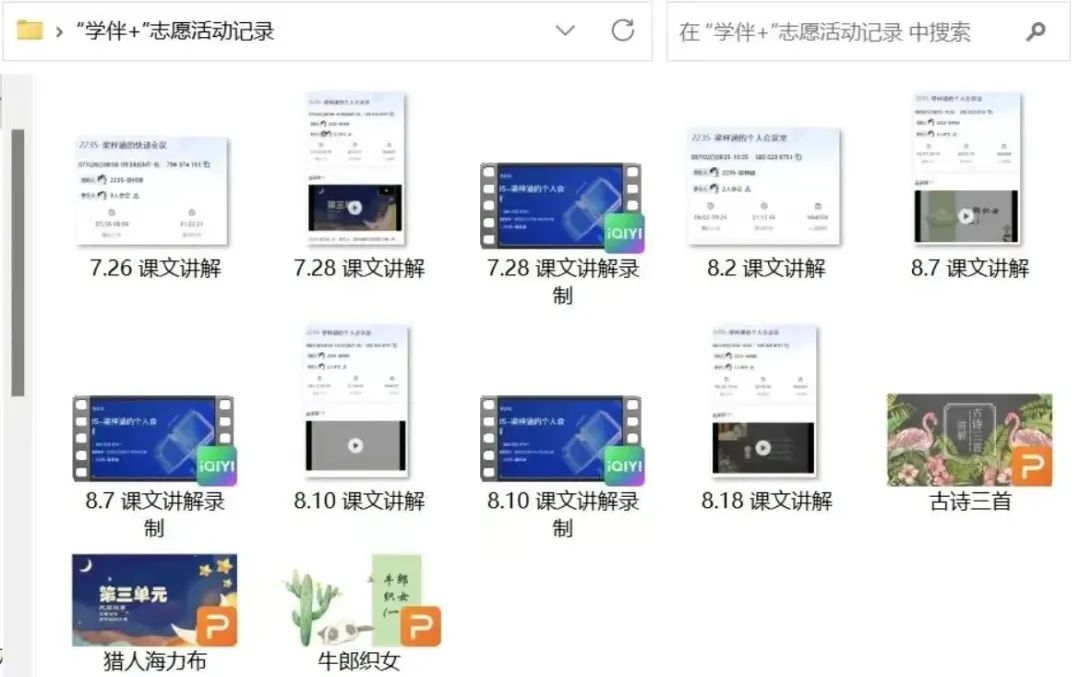Click the left pane vertical scrollbar
Viewport: 1080px width, 677px height.
pyautogui.click(x=17, y=260)
